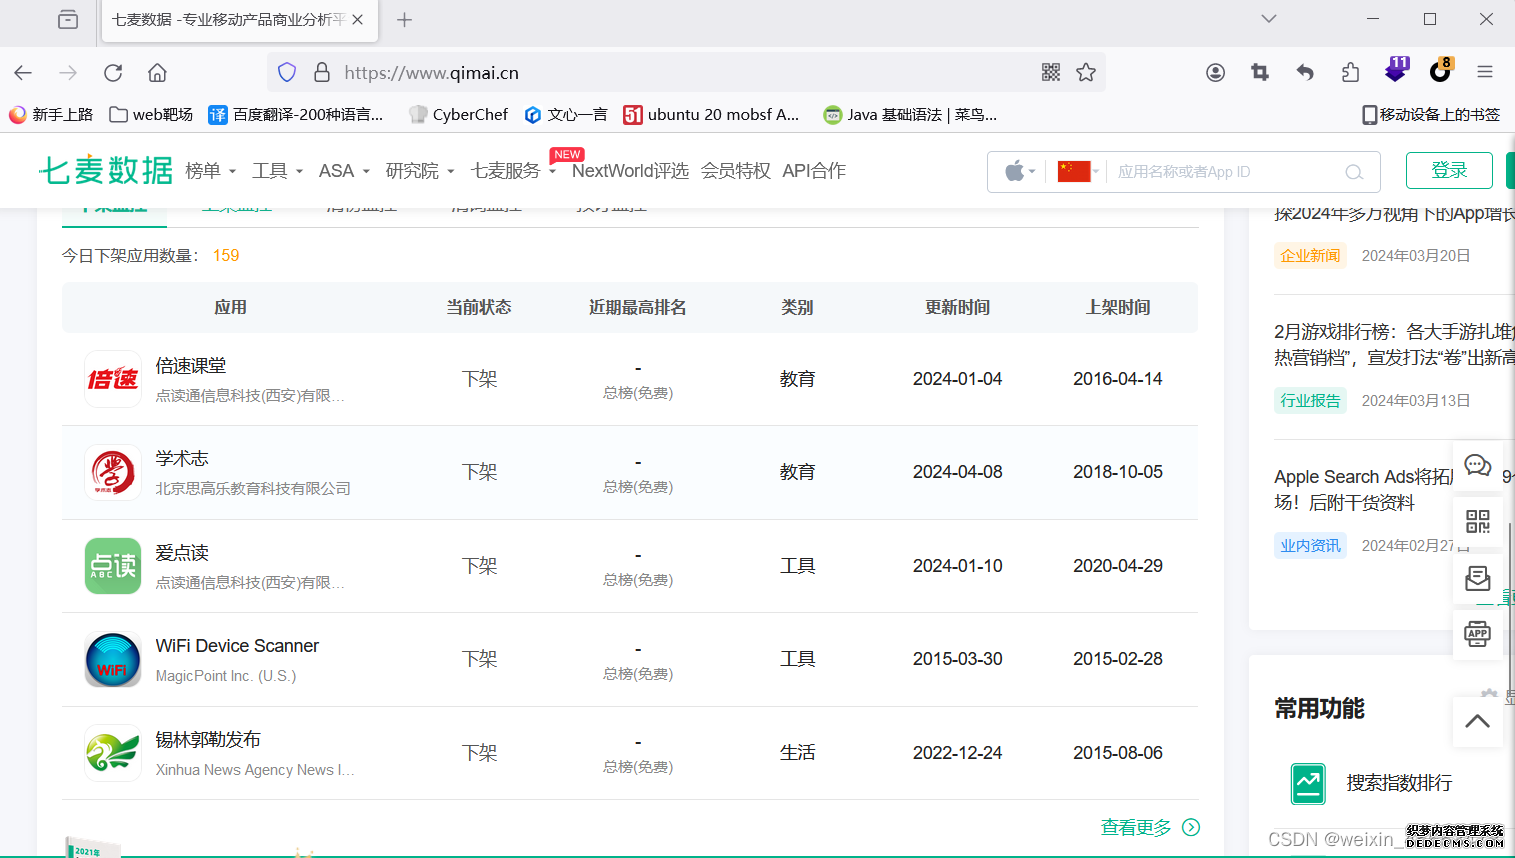Expand the 工具 navigation dropdown
Viewport: 1515px width, 858px height.
(277, 171)
